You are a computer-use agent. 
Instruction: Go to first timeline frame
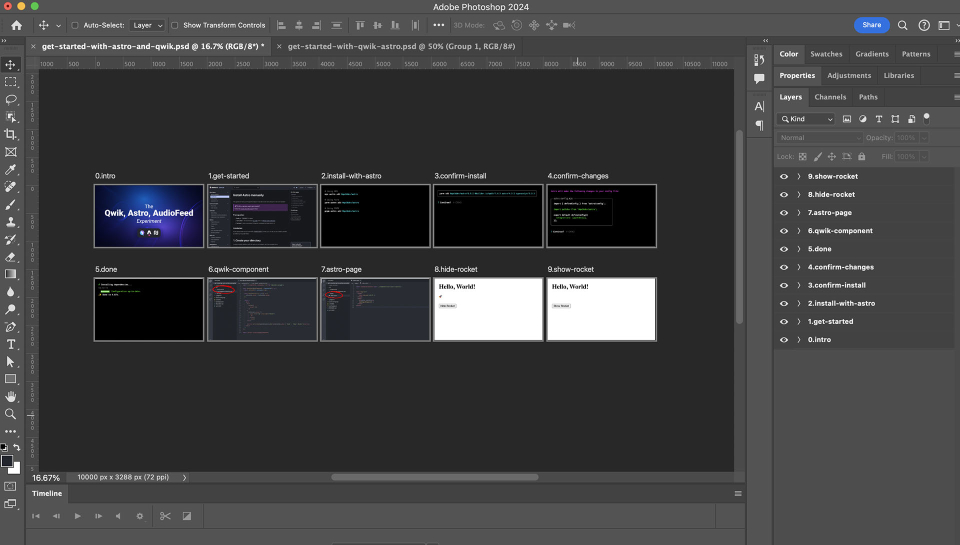click(x=36, y=516)
